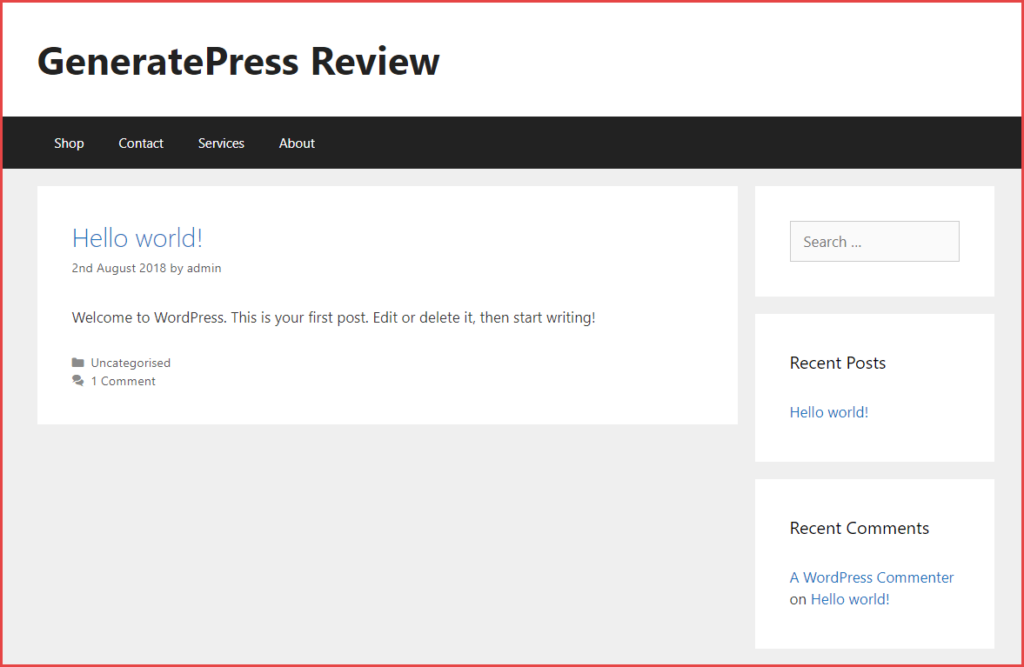This screenshot has width=1024, height=667.
Task: Open the About page from navigation
Action: (x=296, y=143)
